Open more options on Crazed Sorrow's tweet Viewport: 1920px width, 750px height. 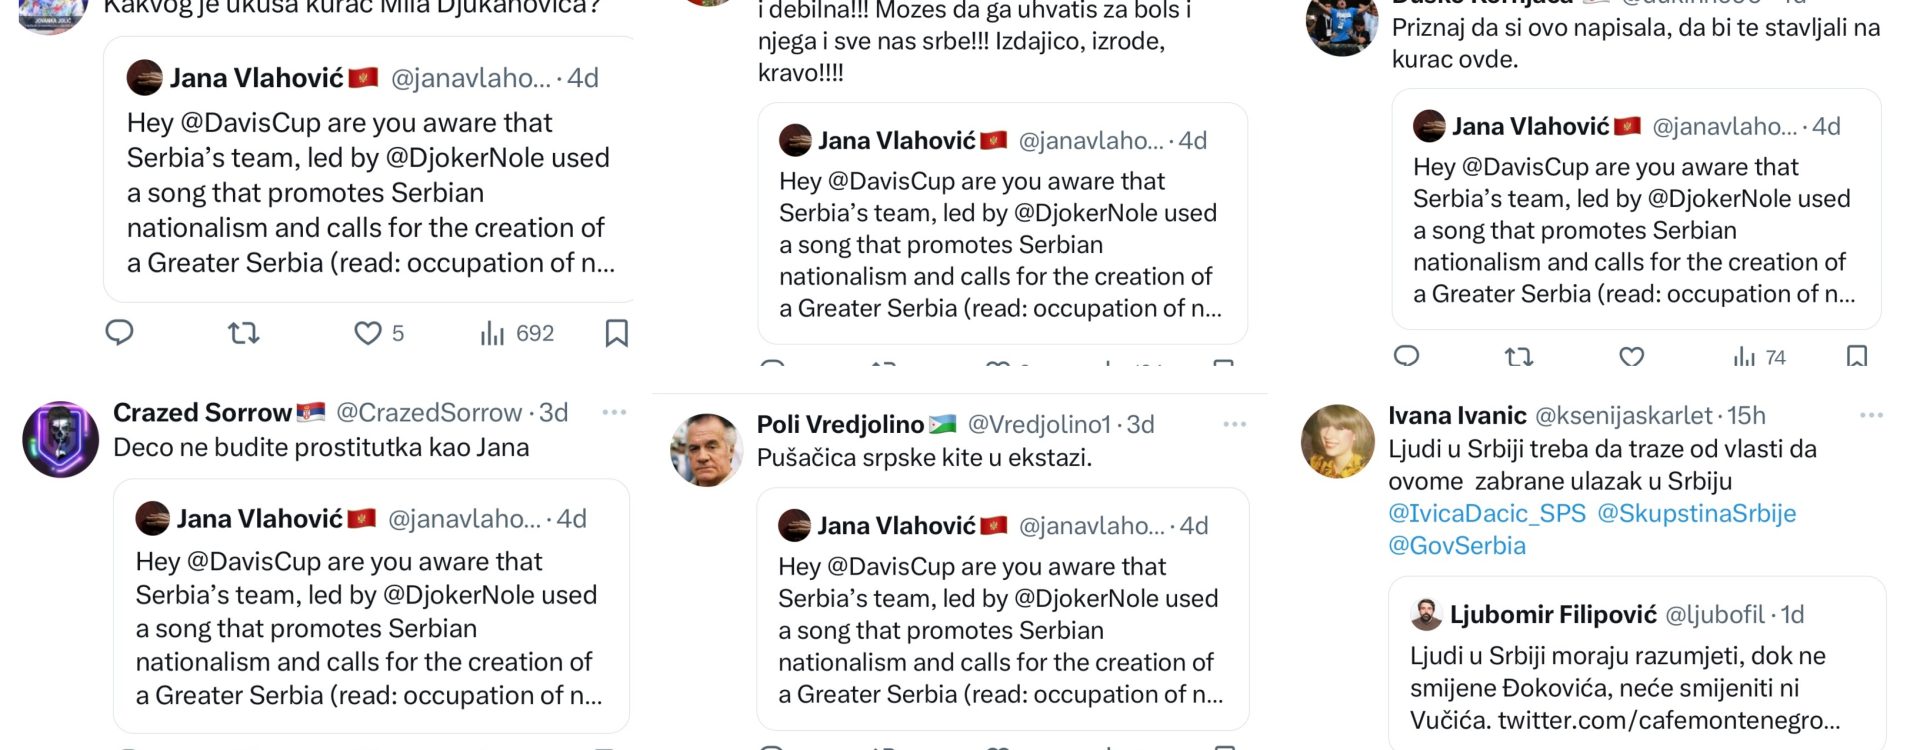pyautogui.click(x=614, y=412)
